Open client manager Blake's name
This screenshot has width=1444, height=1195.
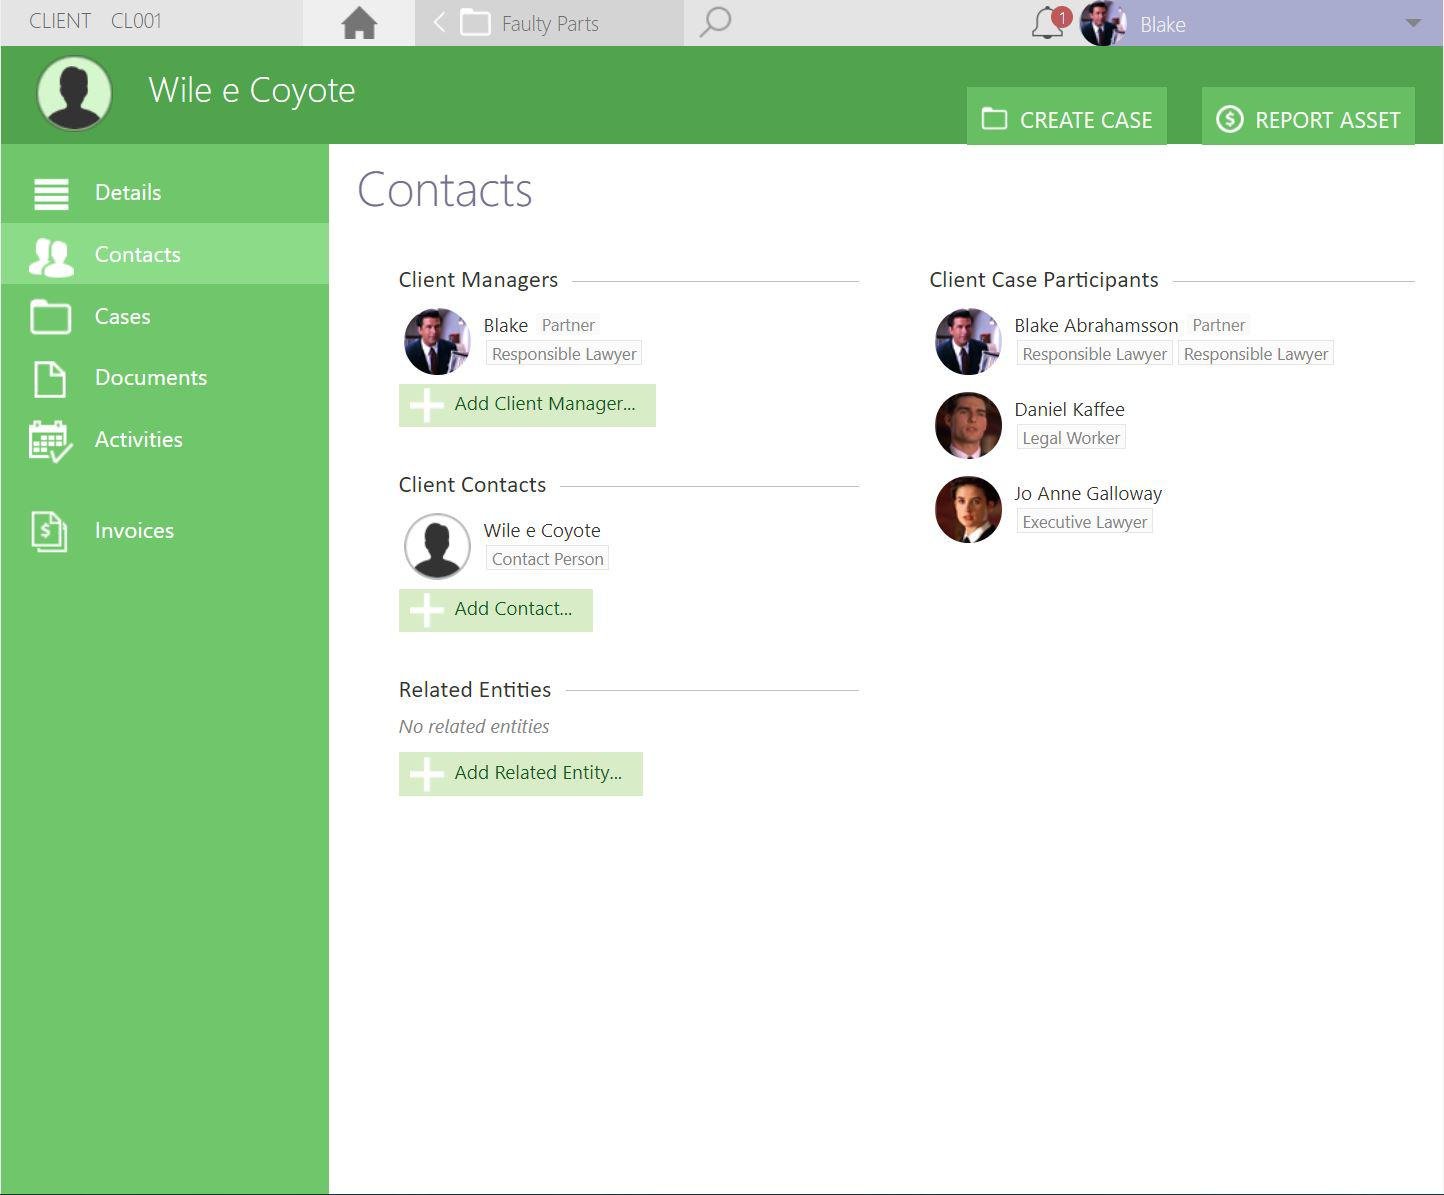pyautogui.click(x=506, y=325)
